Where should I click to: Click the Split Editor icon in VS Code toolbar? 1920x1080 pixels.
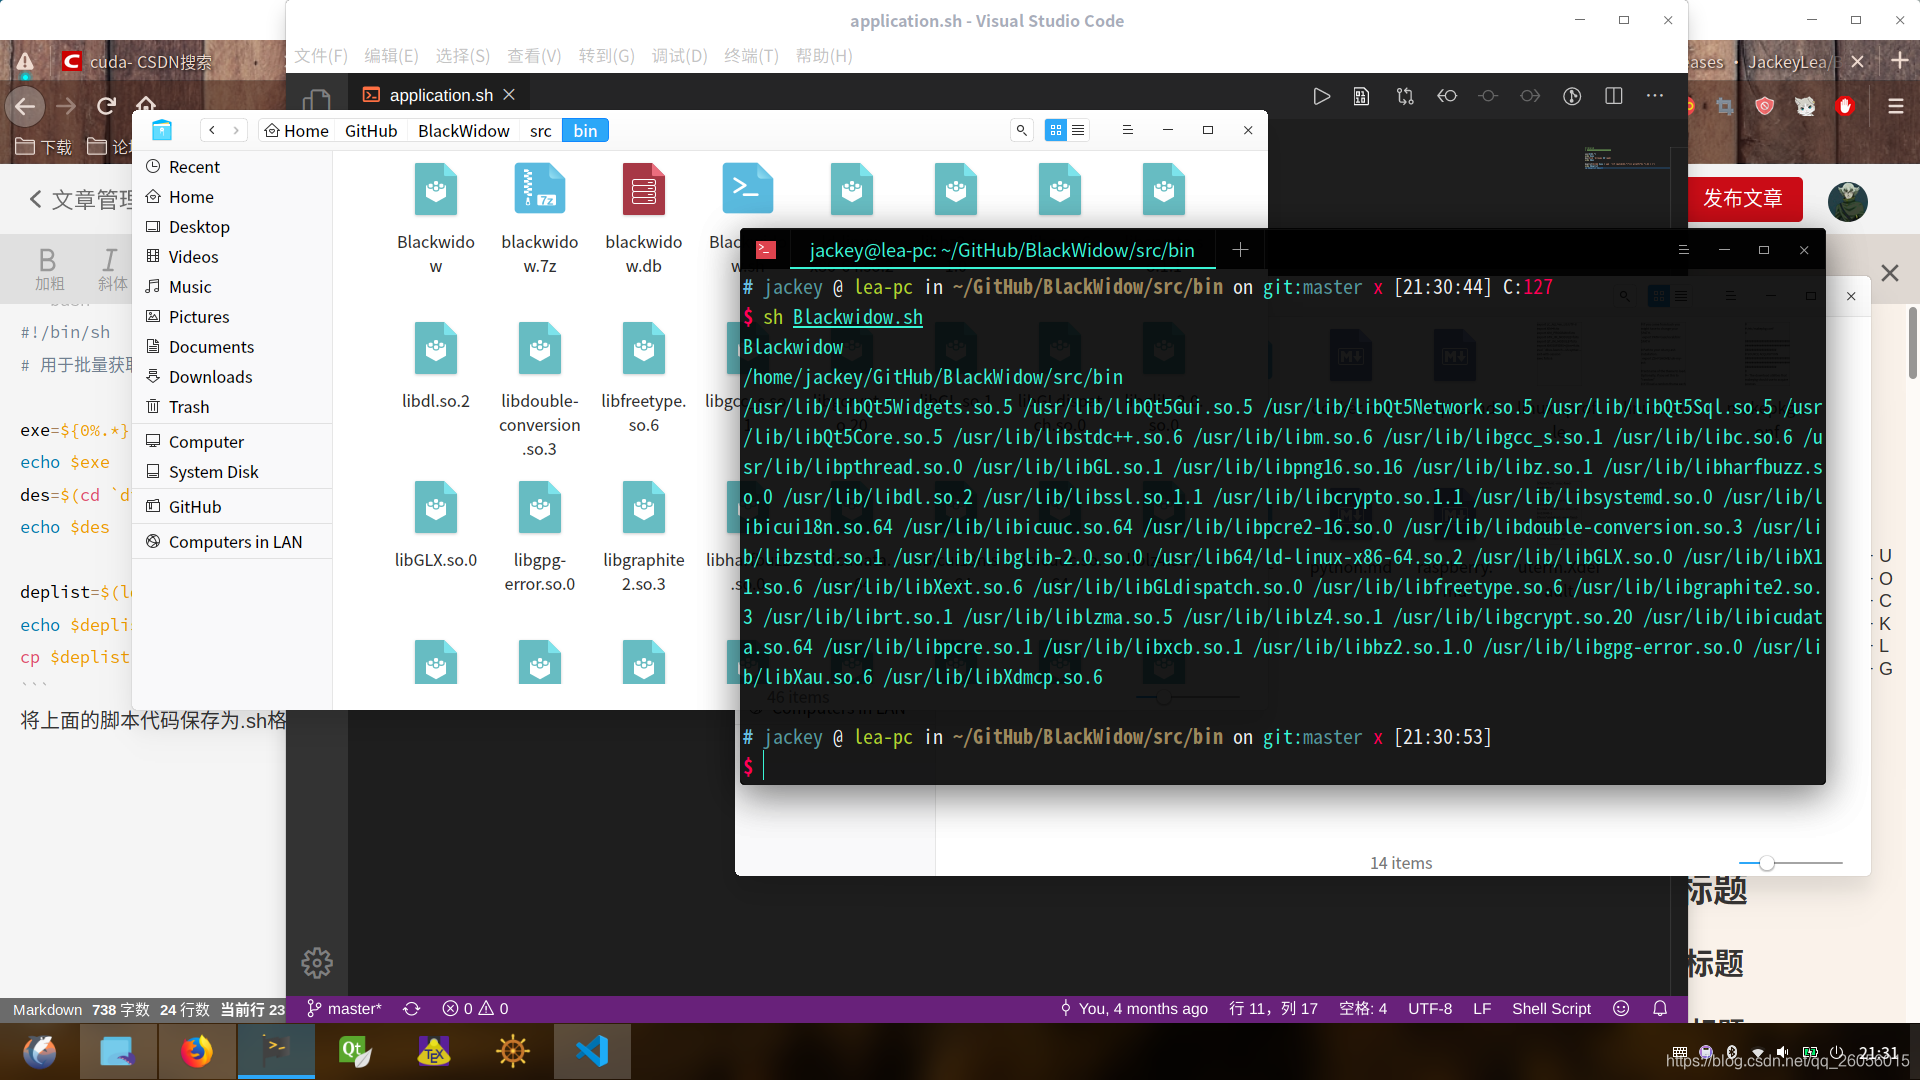click(x=1614, y=95)
